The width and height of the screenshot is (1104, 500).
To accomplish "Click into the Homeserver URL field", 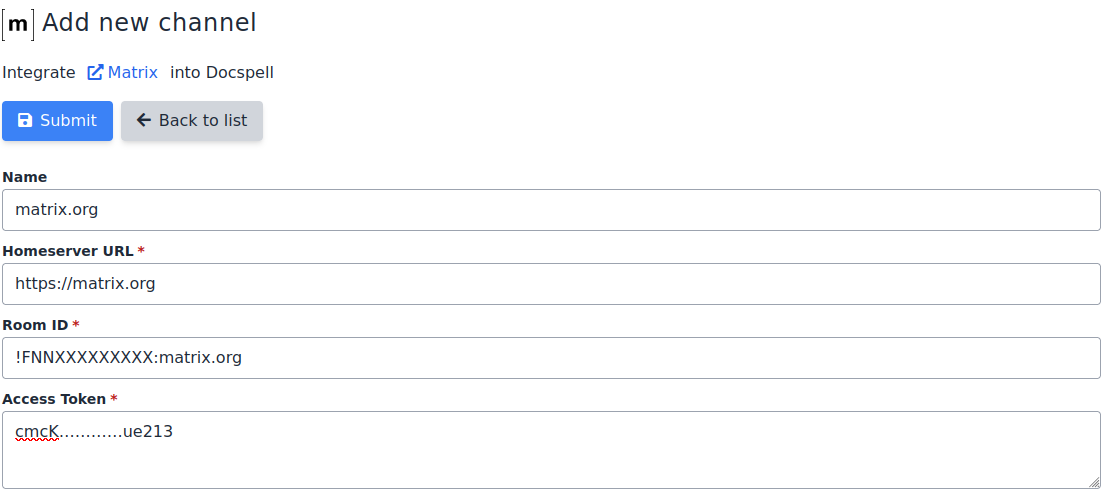I will click(551, 284).
